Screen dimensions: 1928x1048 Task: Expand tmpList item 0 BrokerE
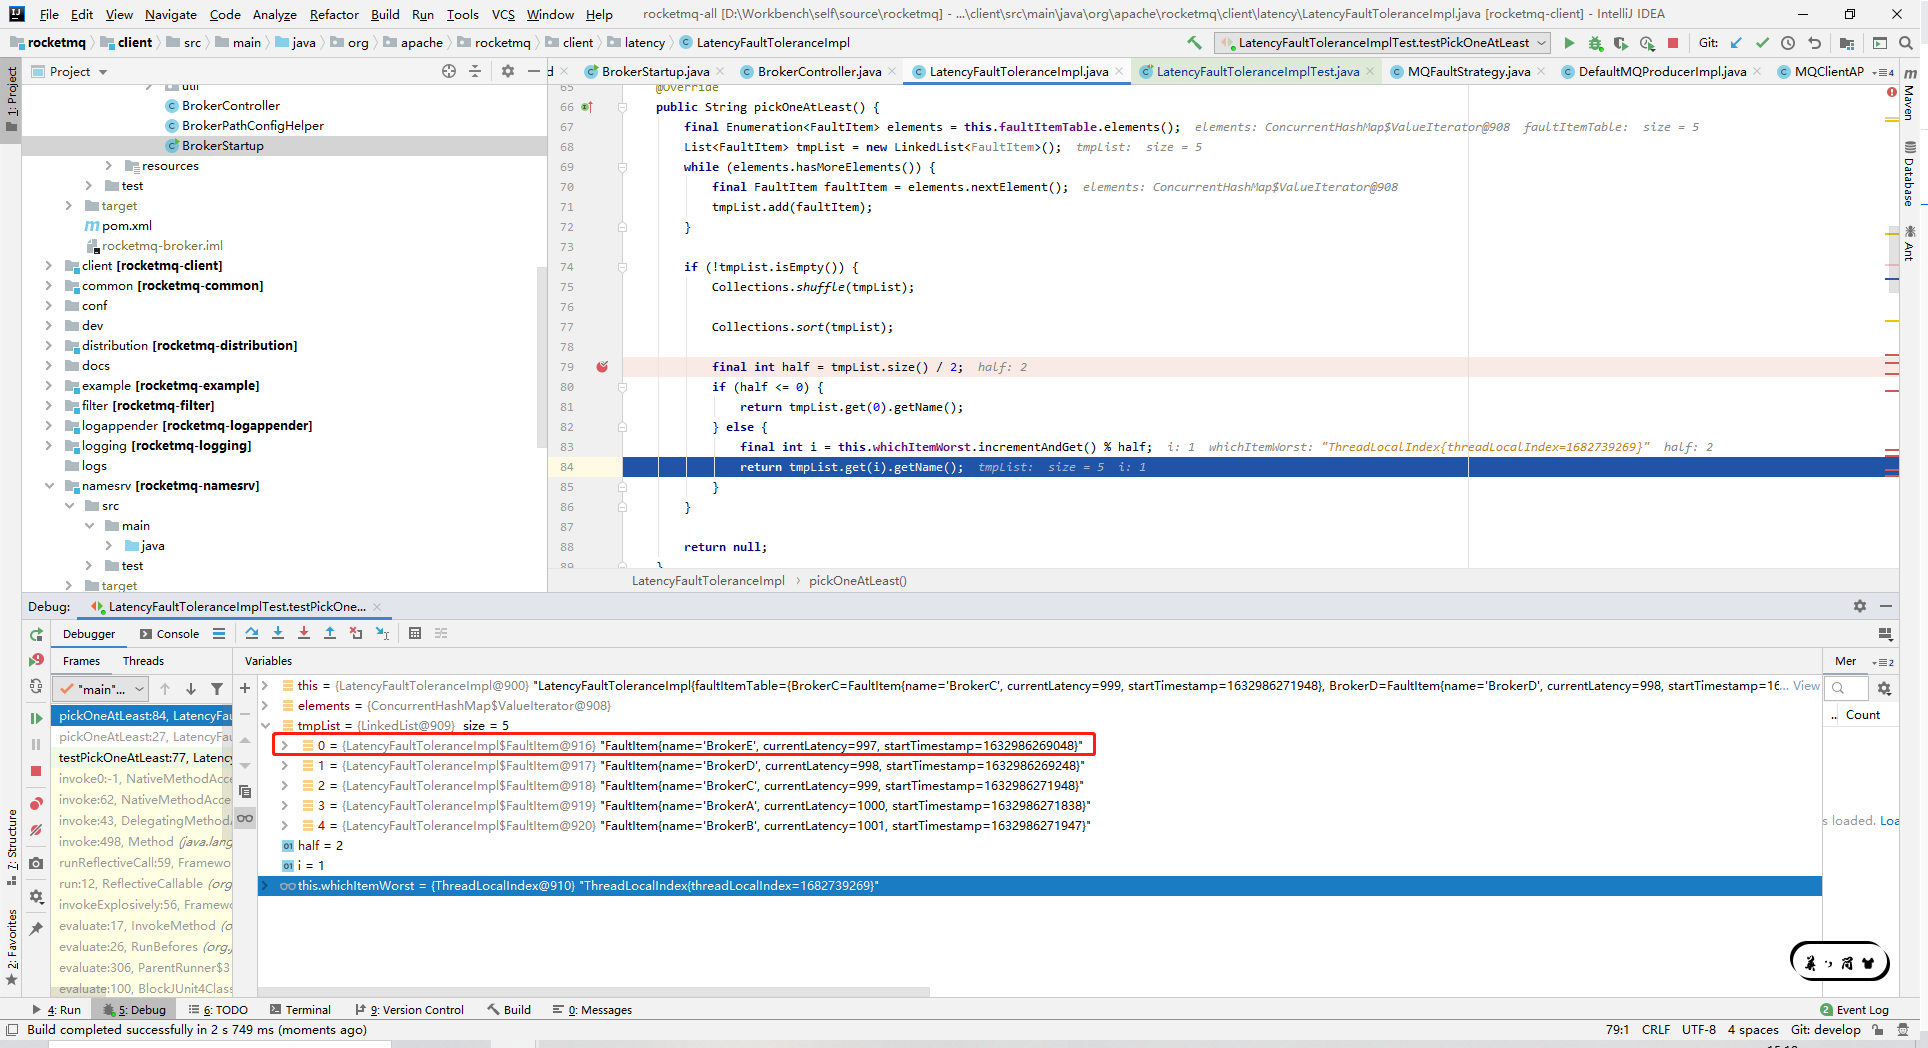point(285,746)
